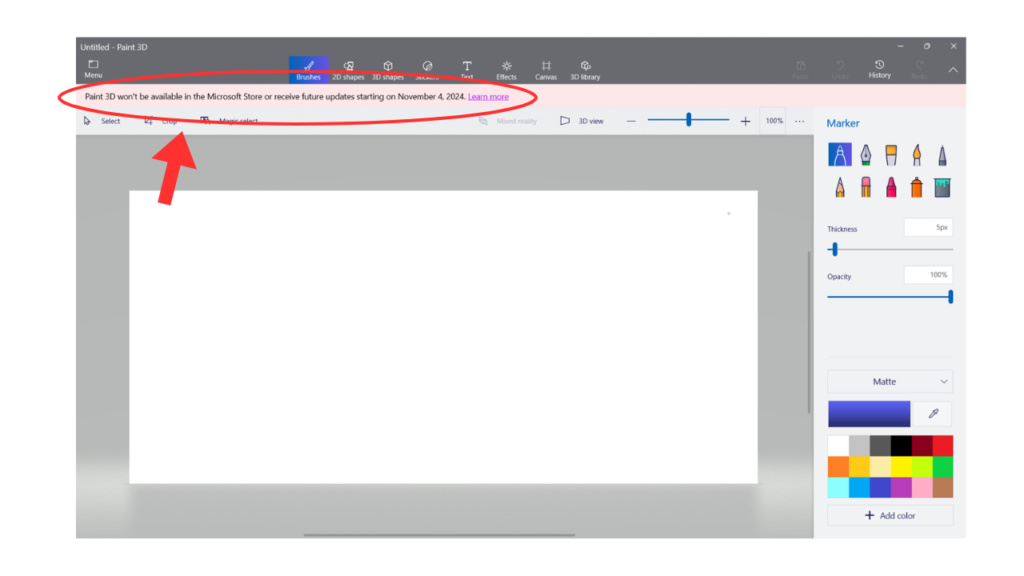Switch to the Brushes tab
The image size is (1024, 576).
click(x=308, y=70)
